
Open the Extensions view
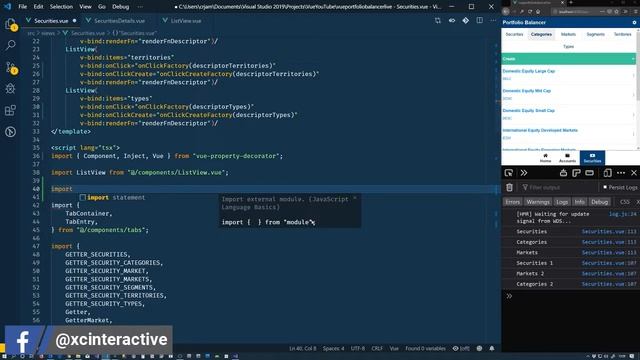pos(11,110)
